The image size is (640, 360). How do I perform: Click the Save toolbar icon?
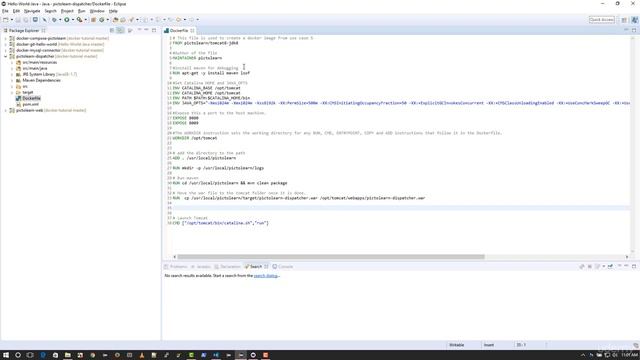pyautogui.click(x=18, y=20)
